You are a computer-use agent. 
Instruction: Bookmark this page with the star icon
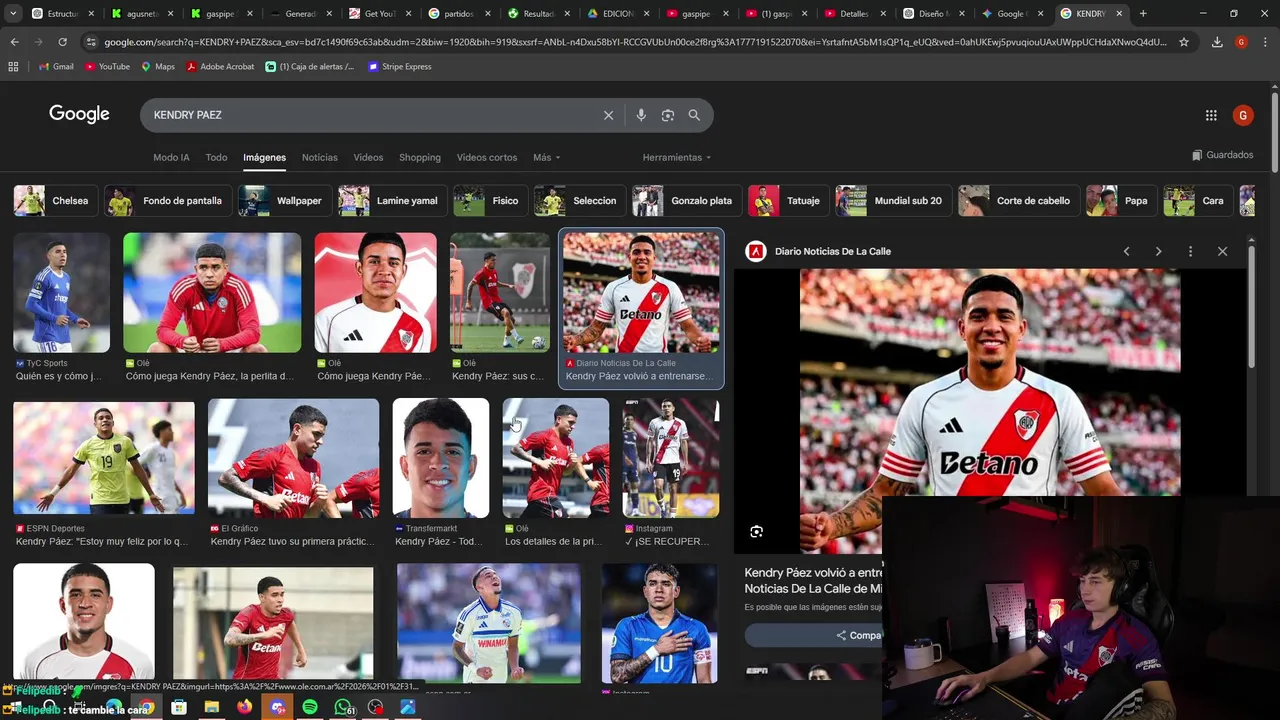pyautogui.click(x=1184, y=42)
